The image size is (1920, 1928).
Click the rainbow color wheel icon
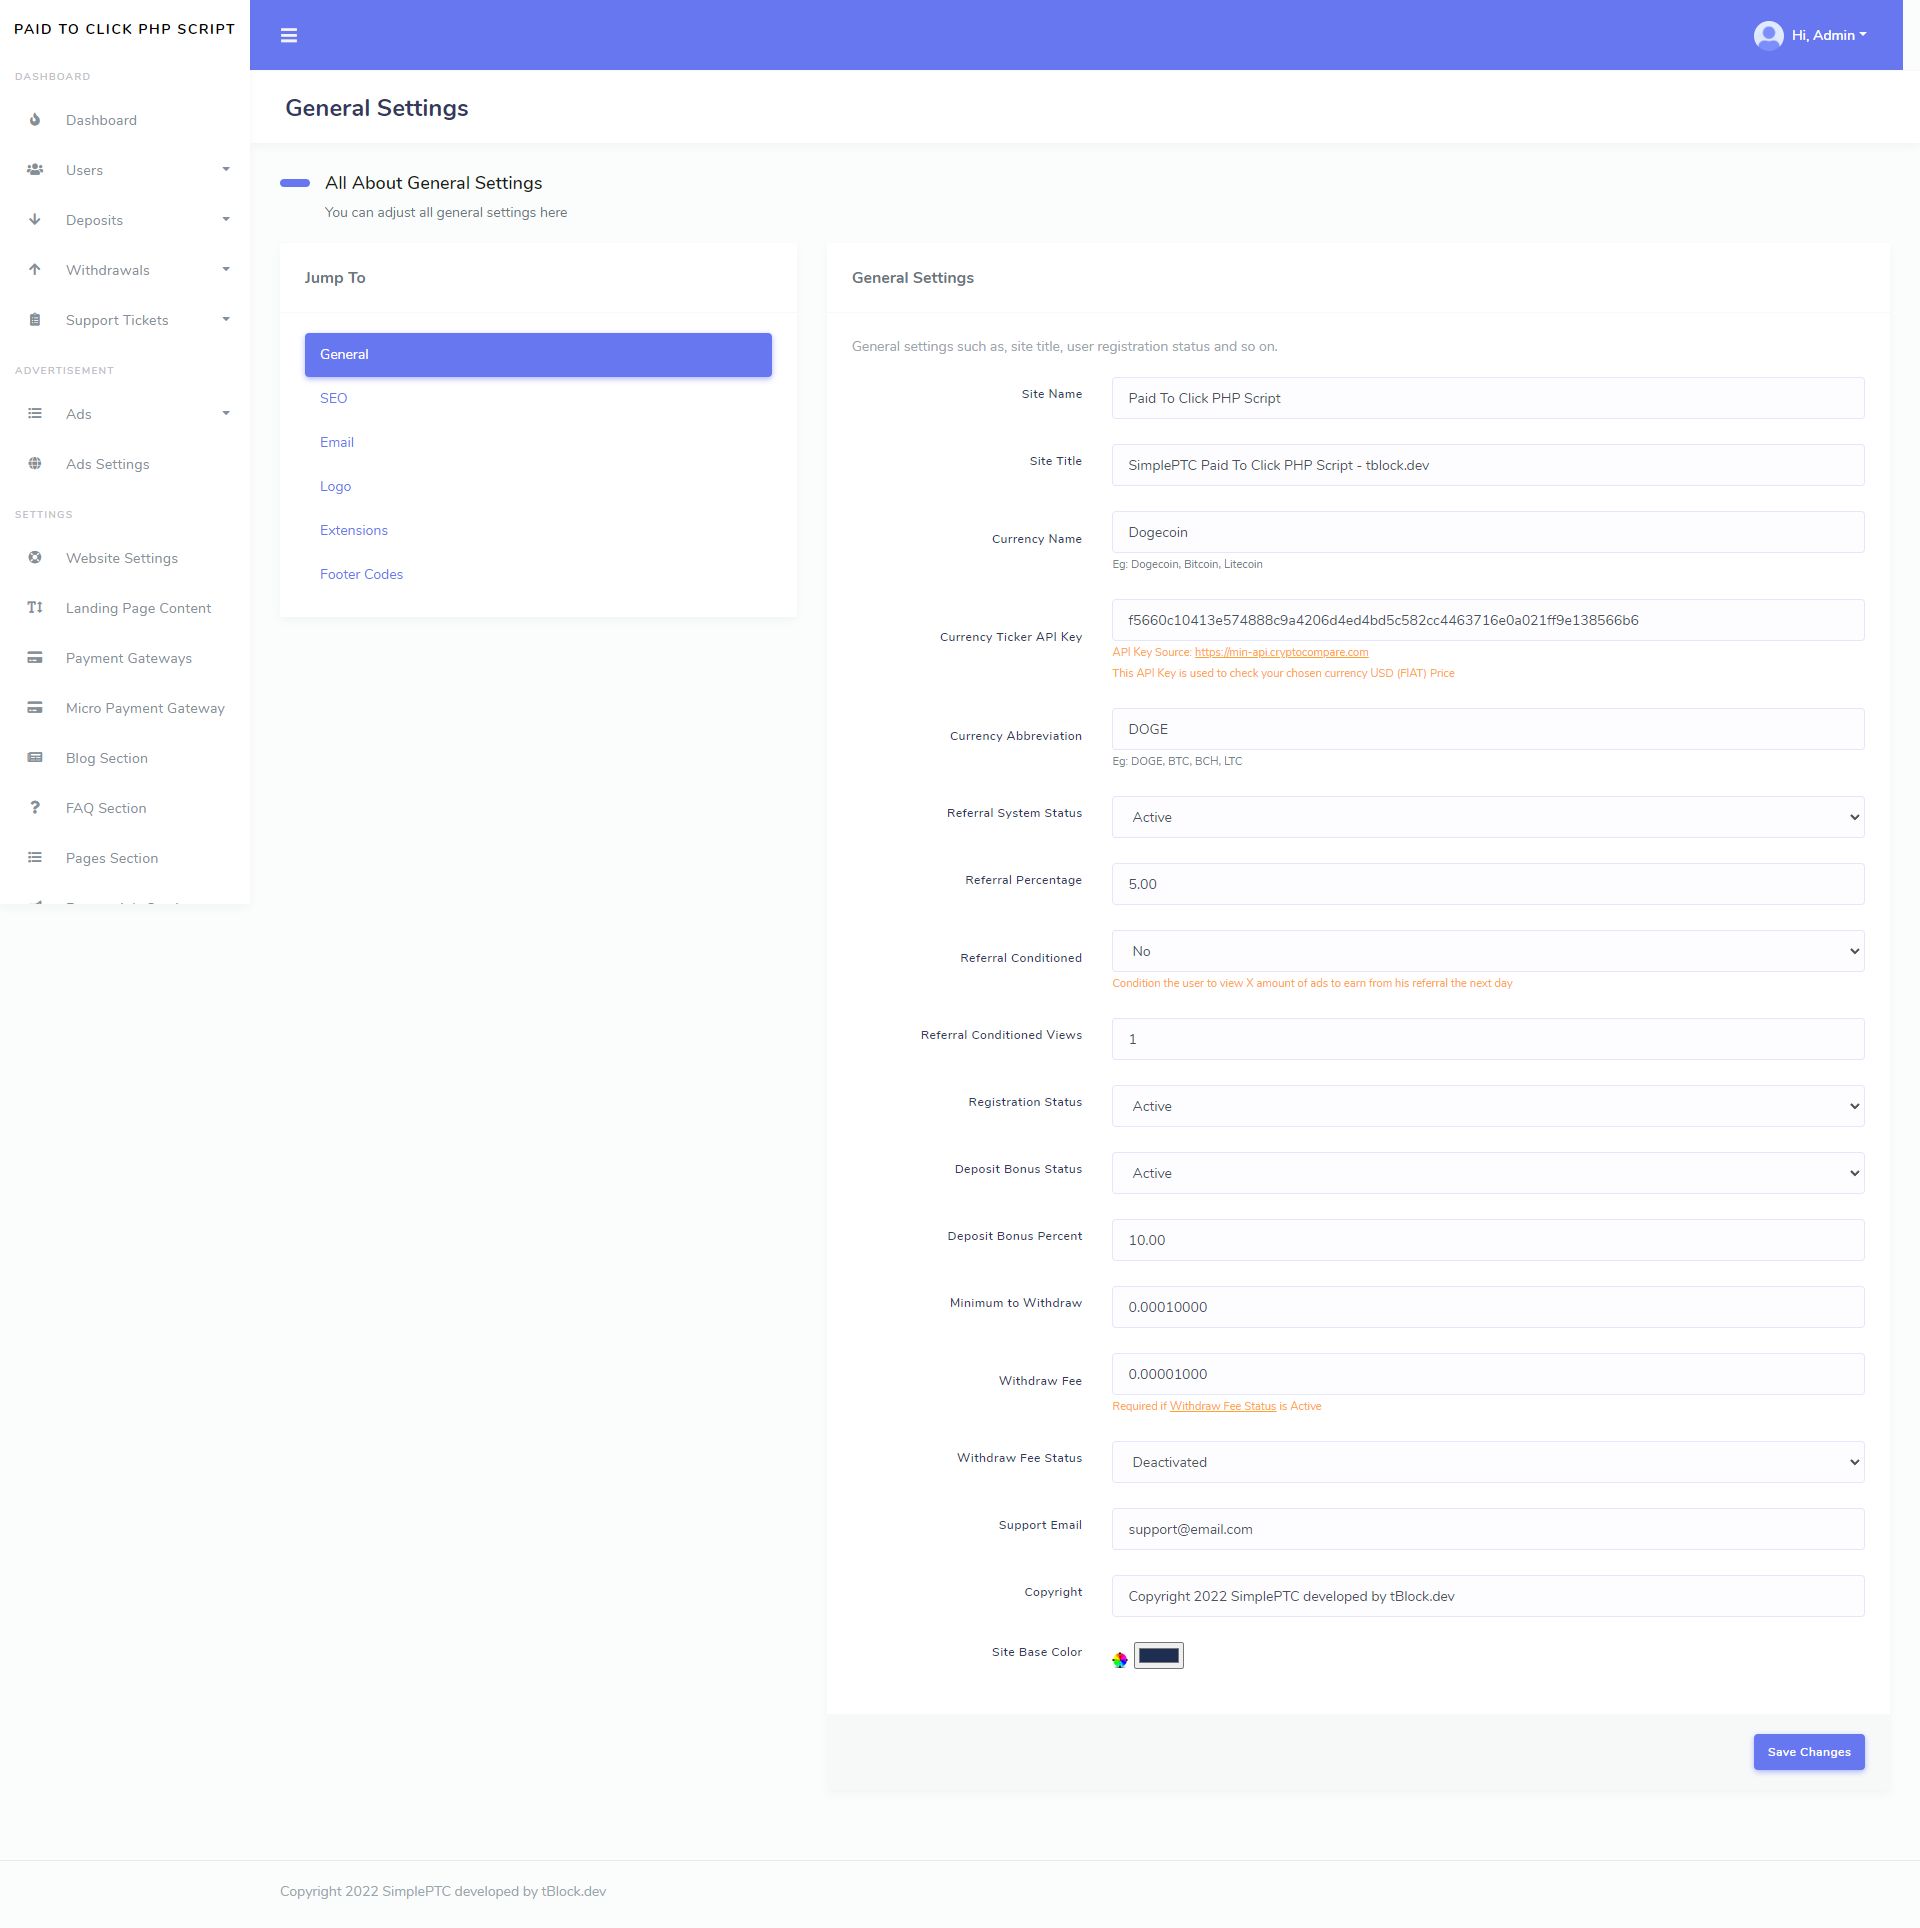coord(1120,1659)
